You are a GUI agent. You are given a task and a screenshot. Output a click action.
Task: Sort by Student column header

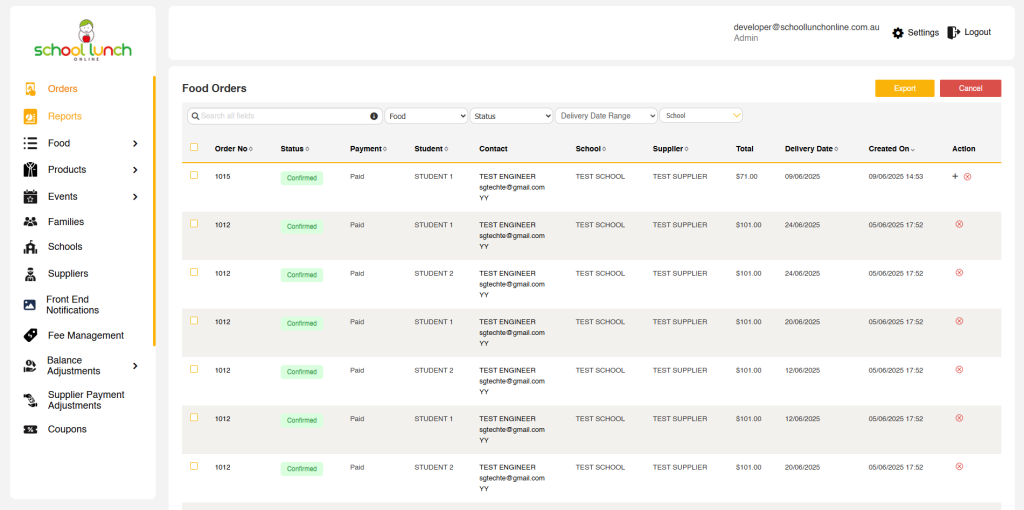pyautogui.click(x=432, y=149)
